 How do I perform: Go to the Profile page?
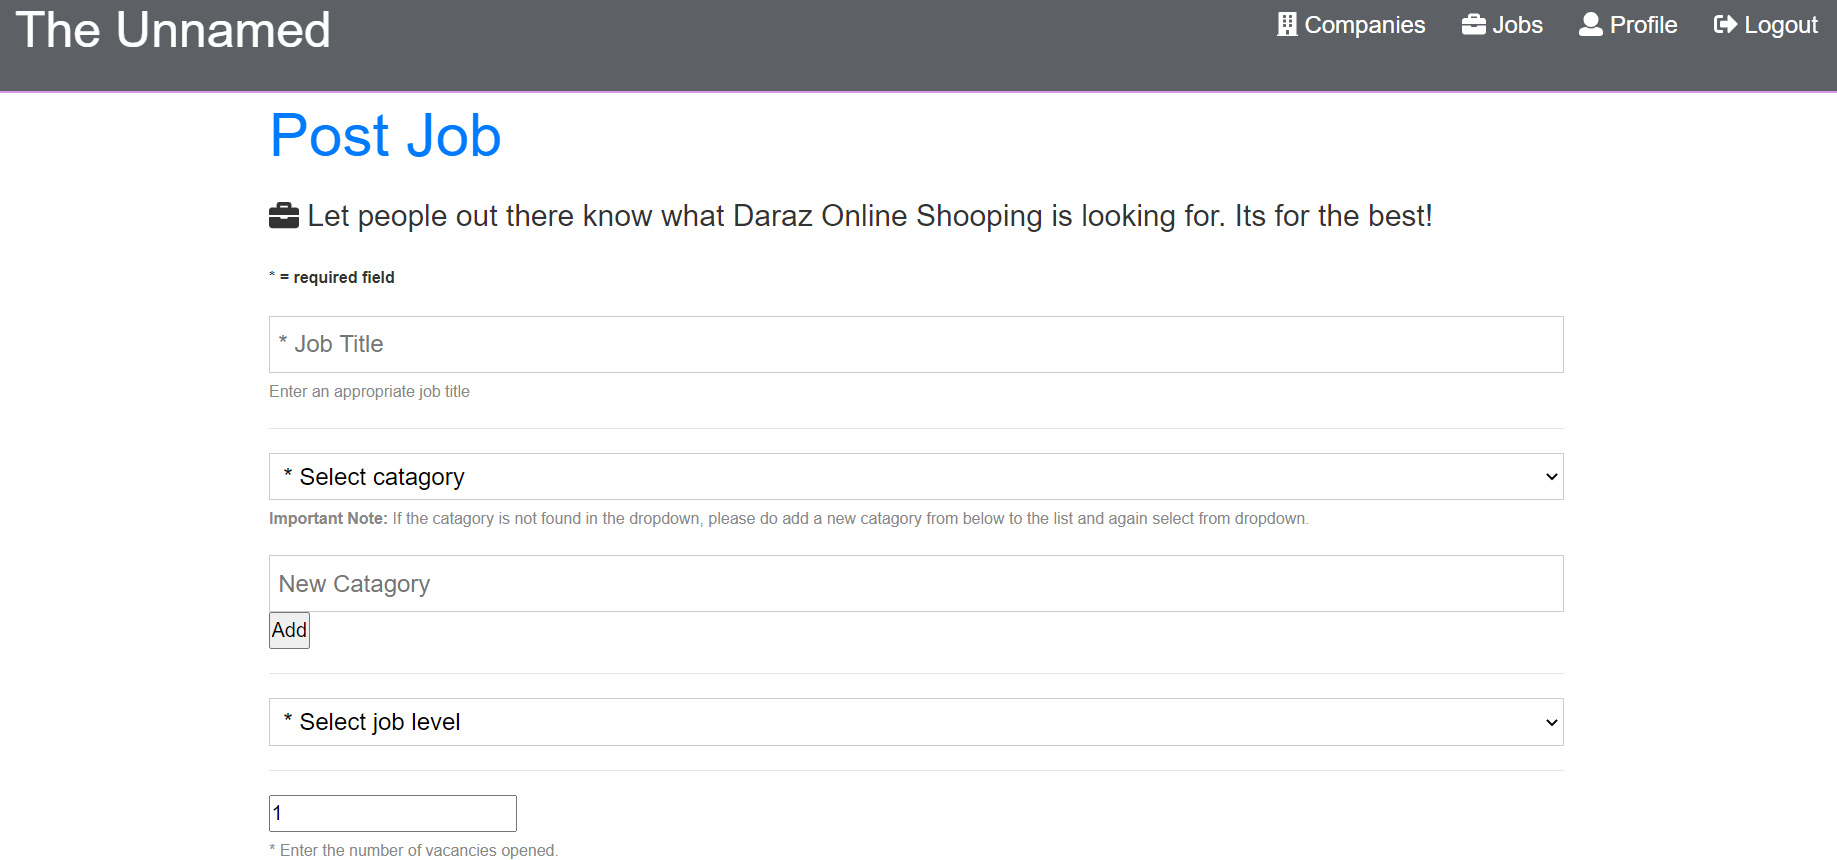1628,24
